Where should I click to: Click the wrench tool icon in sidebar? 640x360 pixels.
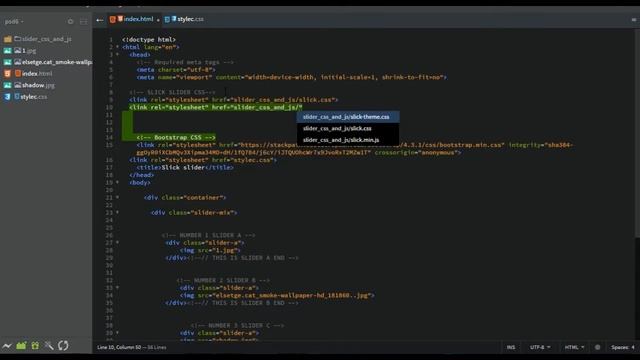click(x=49, y=346)
